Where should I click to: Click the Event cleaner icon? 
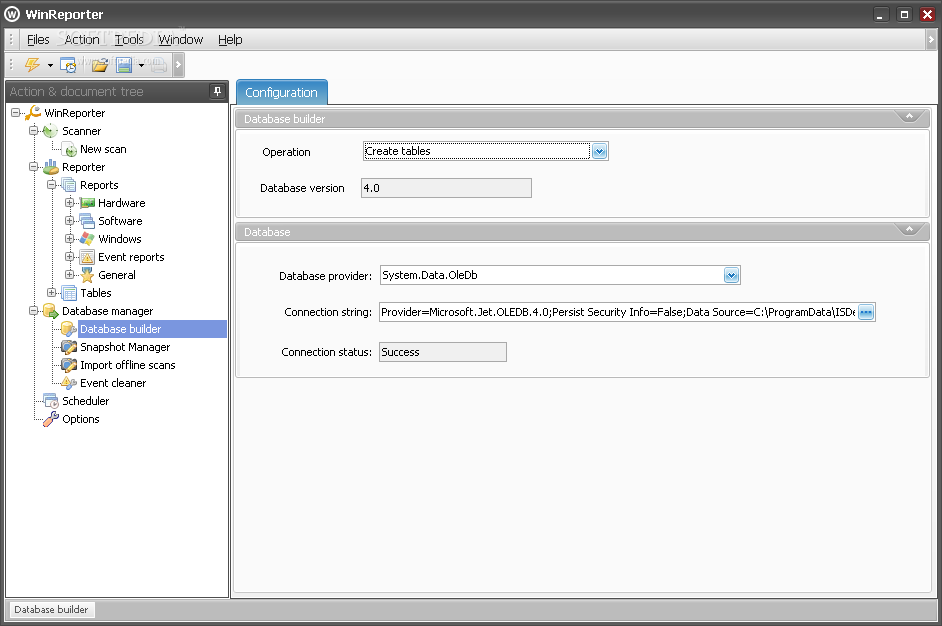click(69, 383)
